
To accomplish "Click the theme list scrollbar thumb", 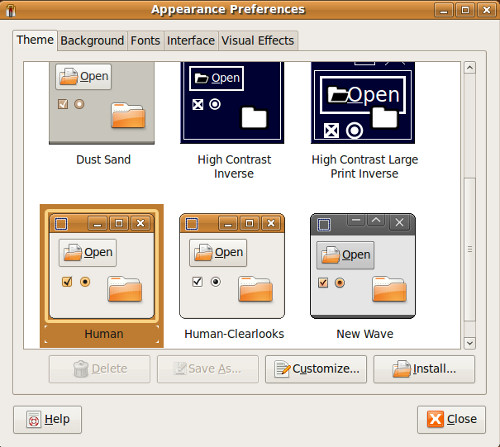I will point(470,250).
